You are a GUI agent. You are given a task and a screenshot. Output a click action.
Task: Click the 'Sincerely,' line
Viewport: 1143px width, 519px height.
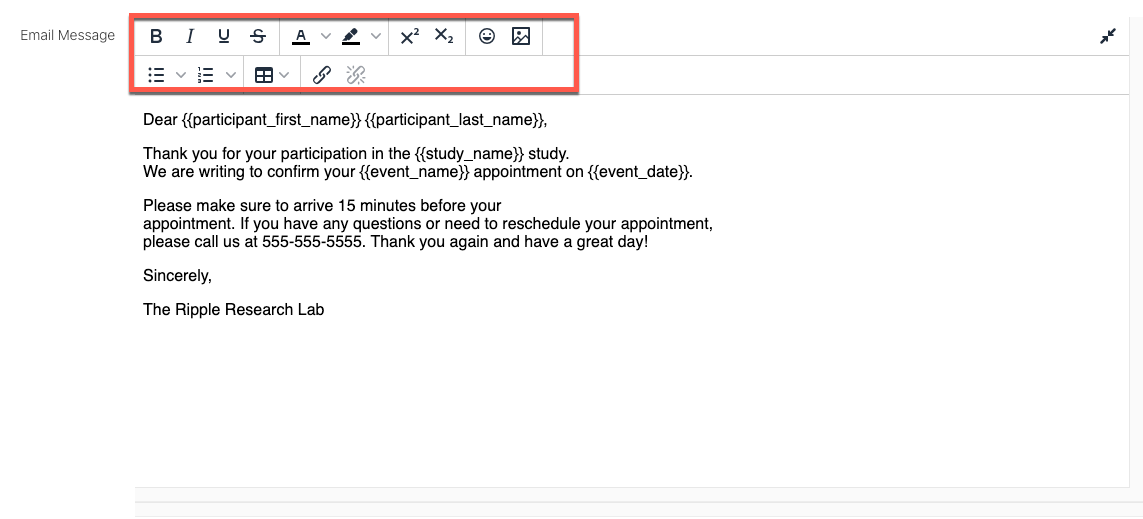point(177,276)
